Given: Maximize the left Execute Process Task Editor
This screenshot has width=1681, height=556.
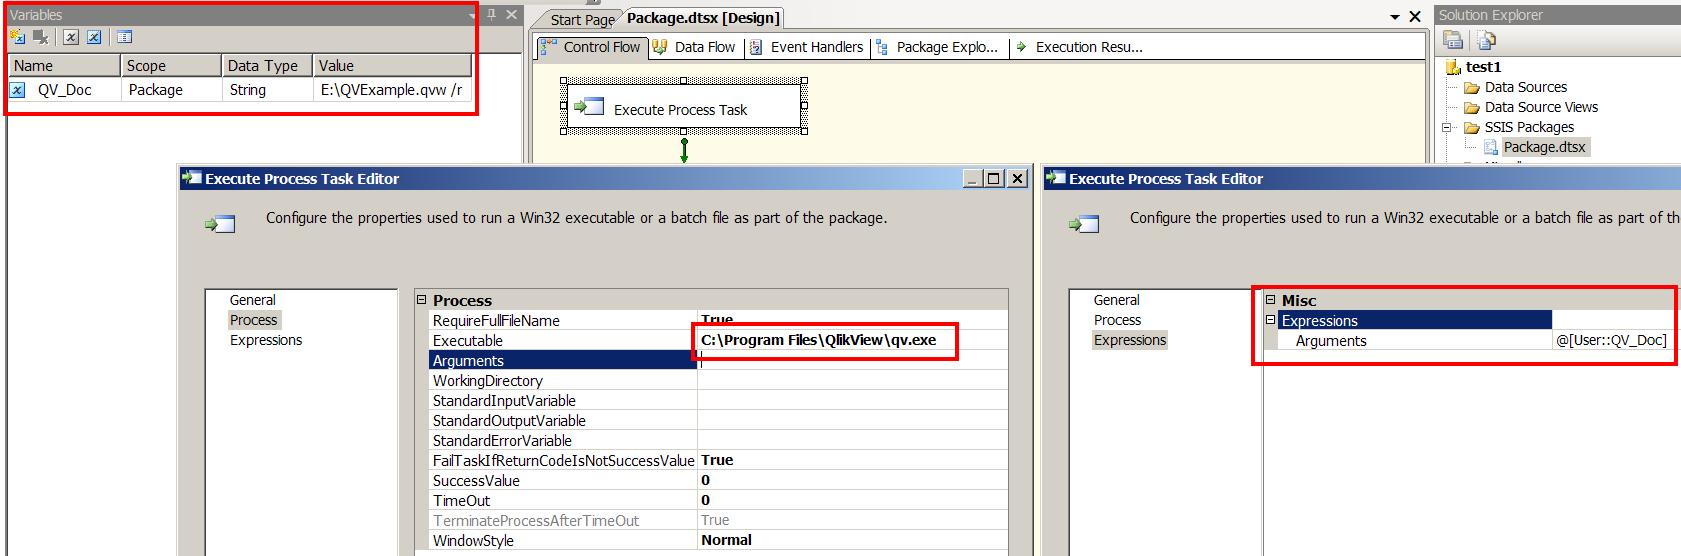Looking at the screenshot, I should [x=994, y=178].
